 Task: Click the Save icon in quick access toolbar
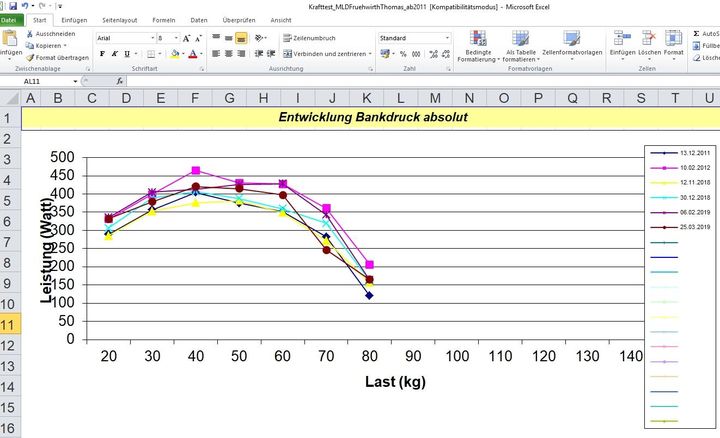(x=12, y=5)
